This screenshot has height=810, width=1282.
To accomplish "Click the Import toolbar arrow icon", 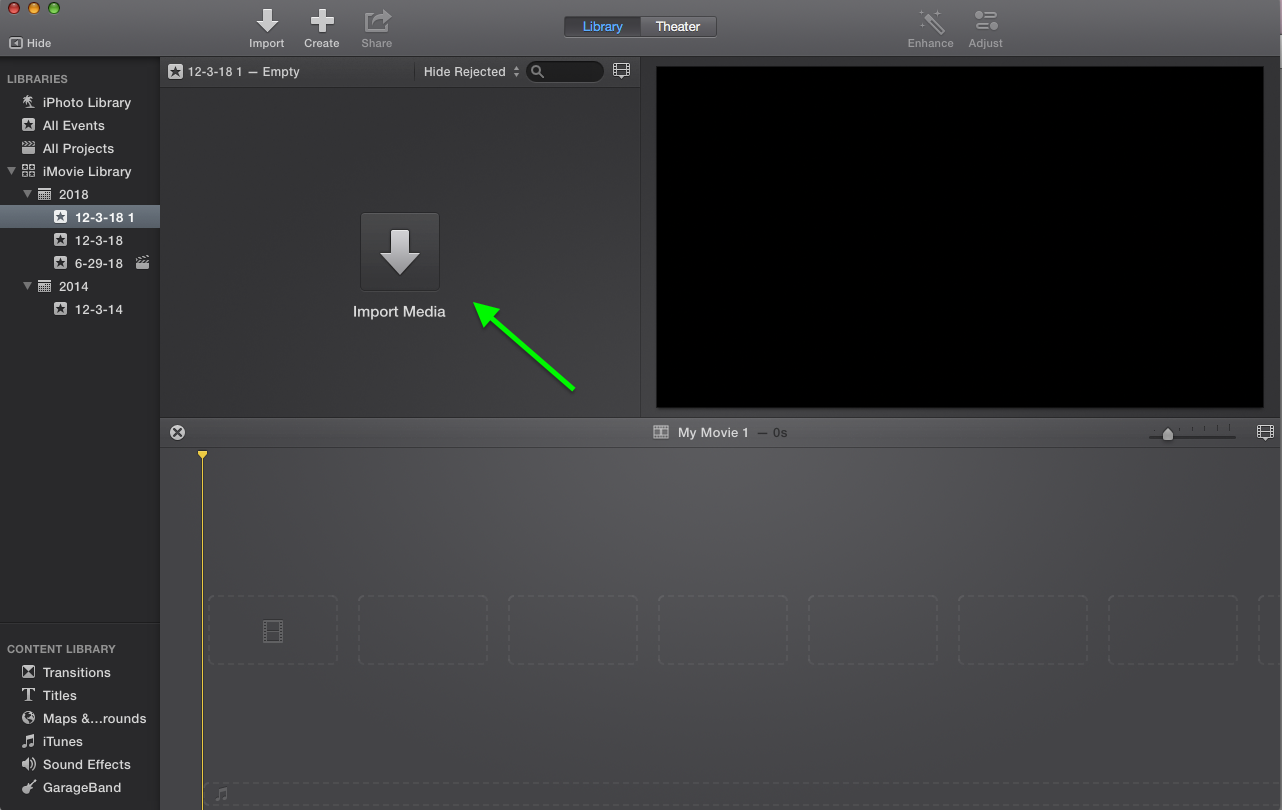I will [x=267, y=21].
